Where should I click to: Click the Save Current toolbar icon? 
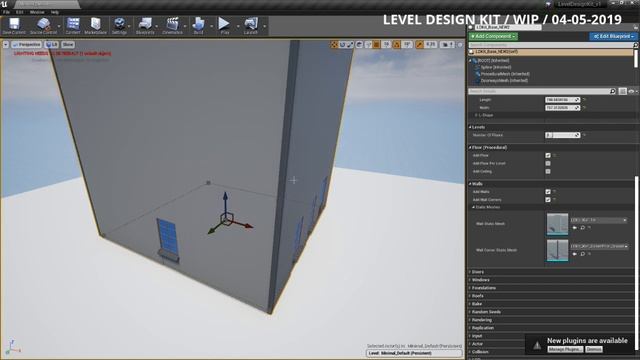pos(14,26)
